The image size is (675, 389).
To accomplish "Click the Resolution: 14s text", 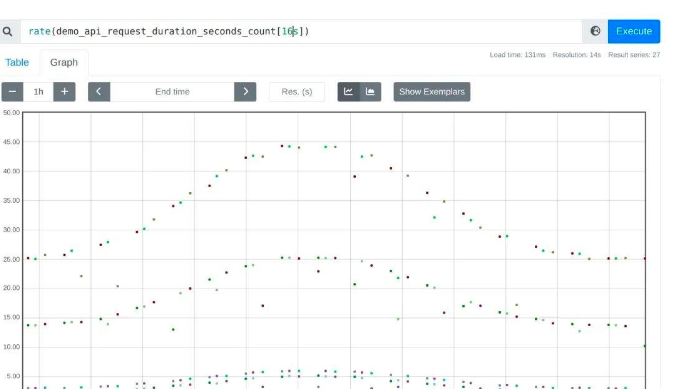I will click(576, 55).
